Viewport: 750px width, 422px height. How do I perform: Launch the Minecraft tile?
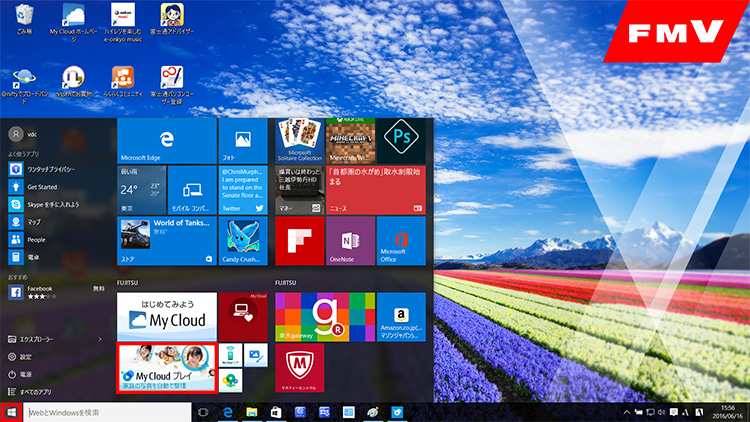350,141
